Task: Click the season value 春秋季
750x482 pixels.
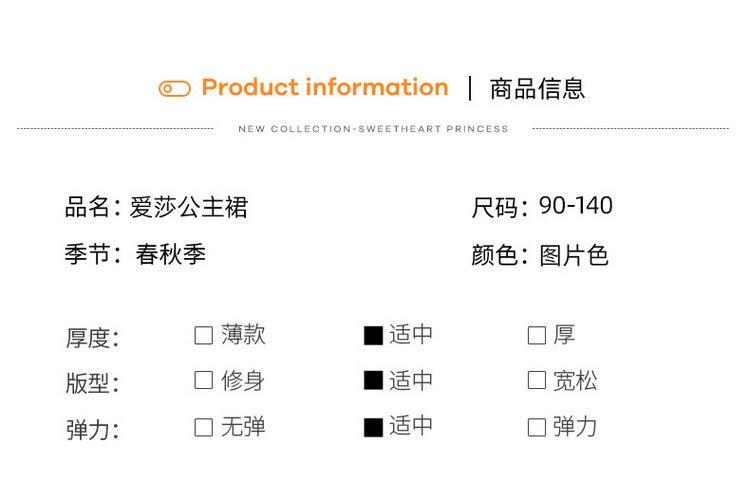Action: [x=171, y=254]
